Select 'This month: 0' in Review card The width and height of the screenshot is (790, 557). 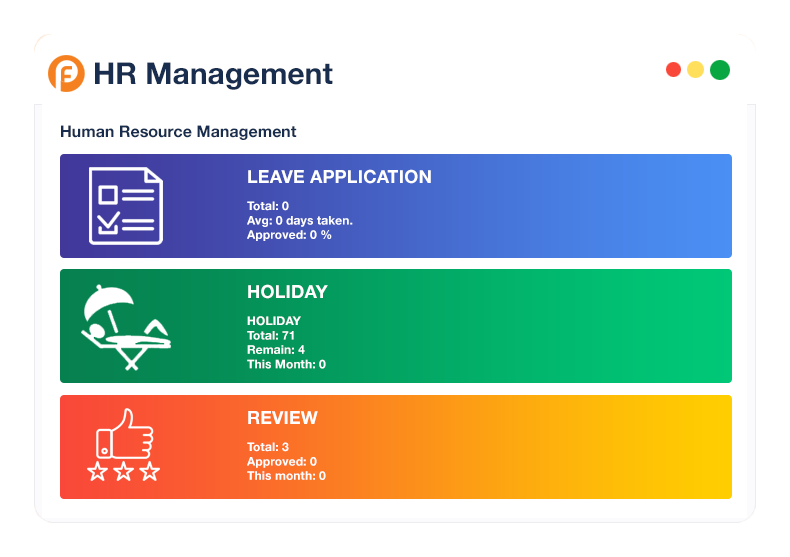point(286,475)
